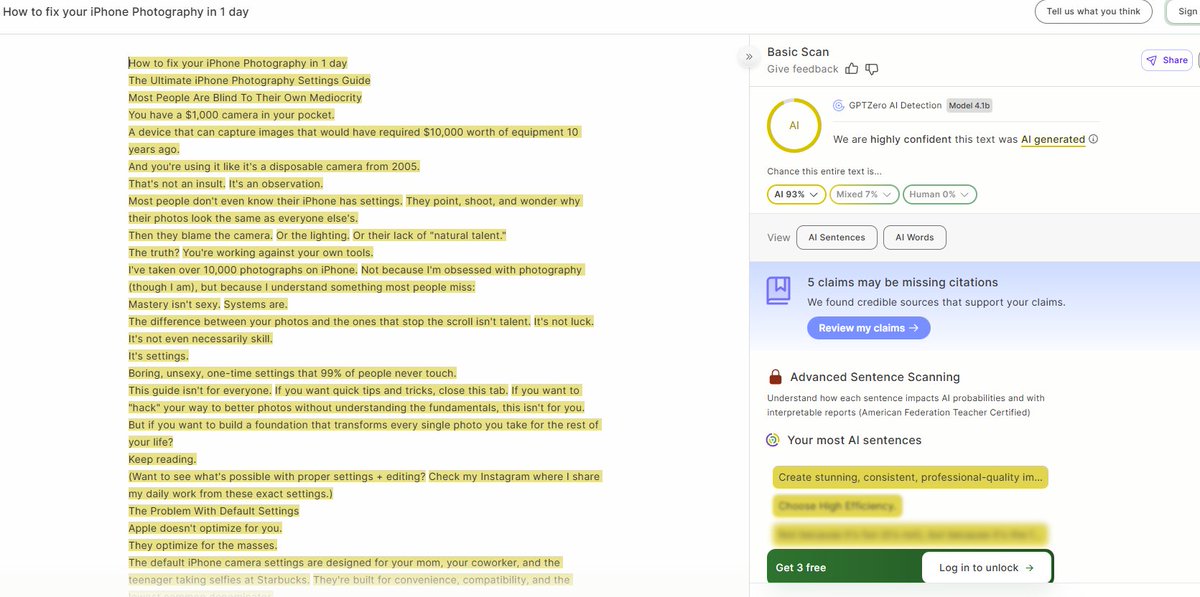Open the AI 93% dropdown
The image size is (1200, 597).
pyautogui.click(x=796, y=194)
